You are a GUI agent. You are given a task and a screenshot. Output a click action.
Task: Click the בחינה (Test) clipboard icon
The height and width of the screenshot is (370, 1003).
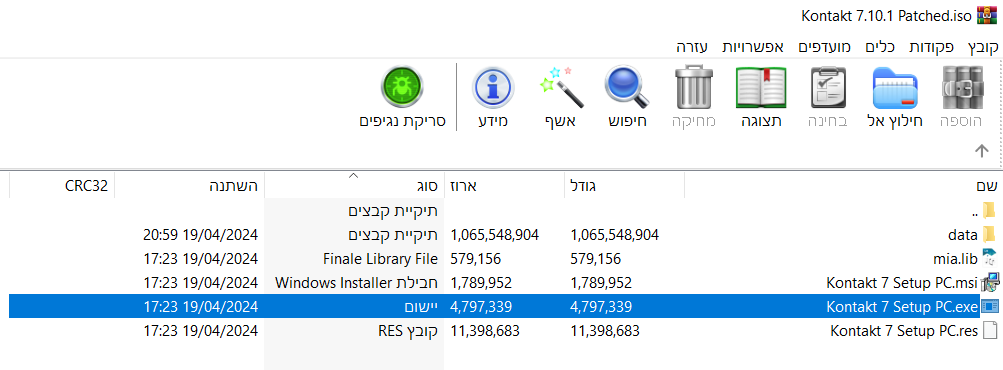coord(828,87)
